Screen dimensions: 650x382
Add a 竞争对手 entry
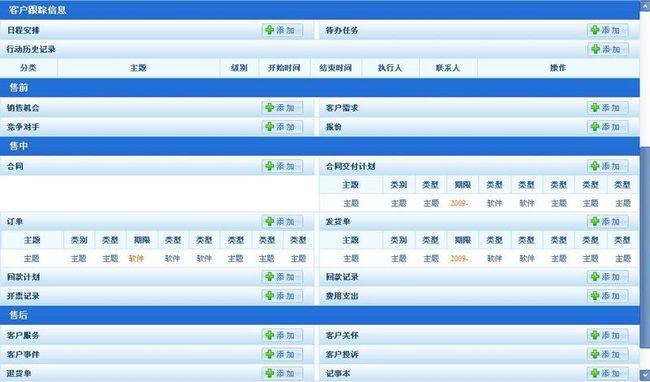[x=282, y=127]
